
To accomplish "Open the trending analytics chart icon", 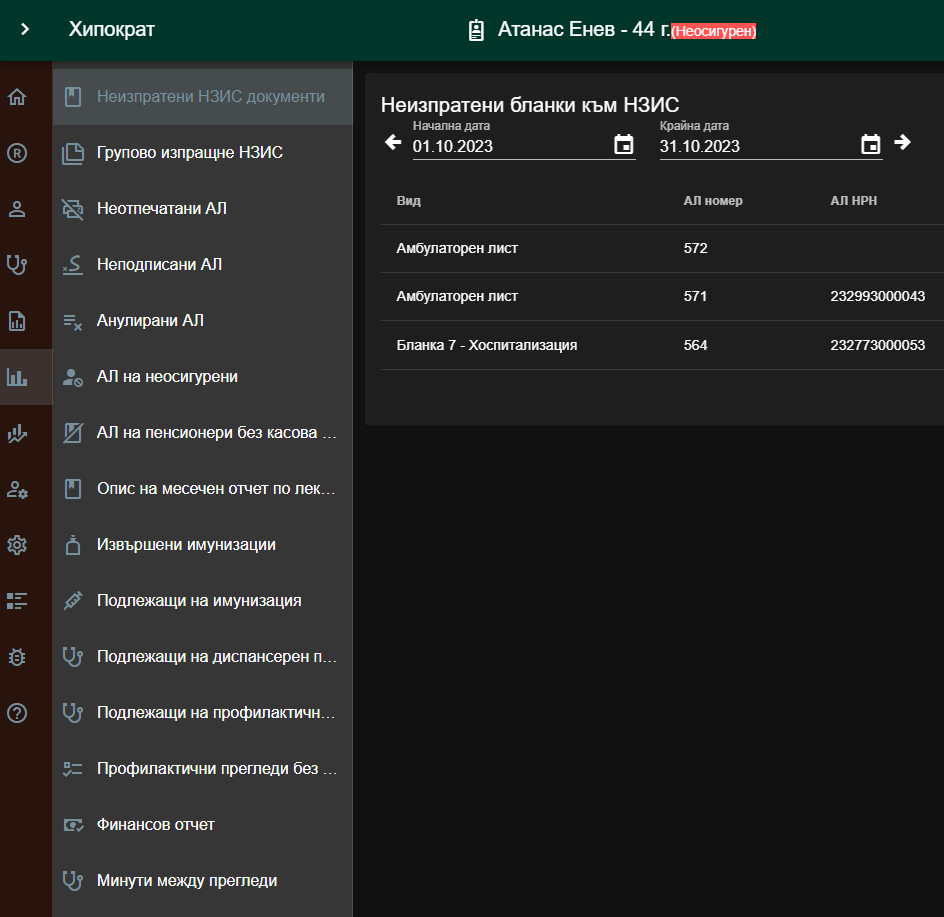I will (17, 434).
